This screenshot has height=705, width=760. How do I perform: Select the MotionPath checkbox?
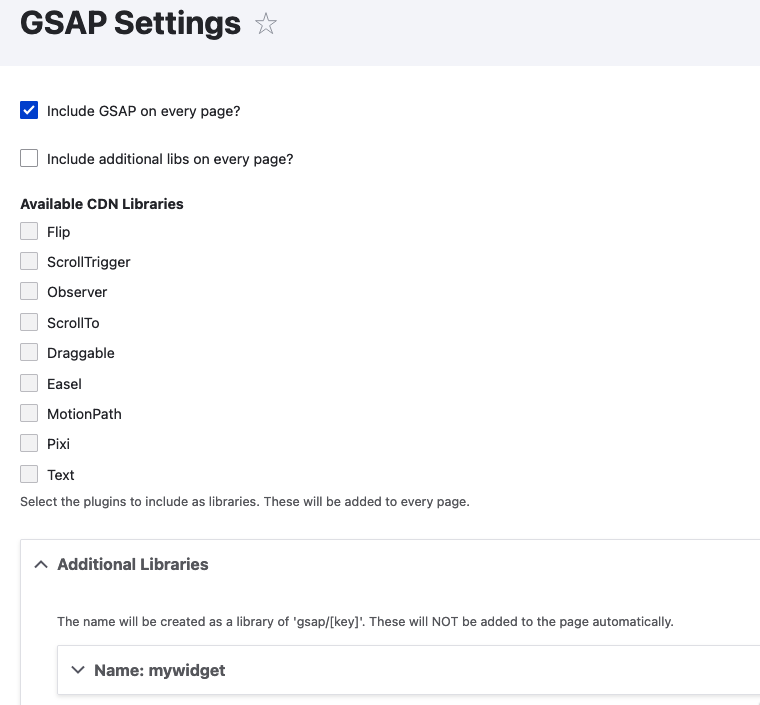click(29, 413)
